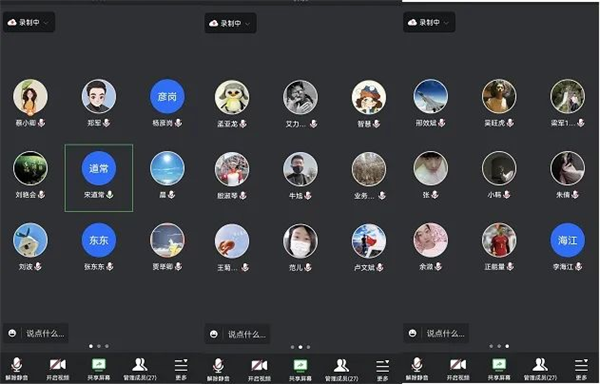Click muted microphone icon beside 正能量
This screenshot has width=600, height=384.
(x=510, y=266)
